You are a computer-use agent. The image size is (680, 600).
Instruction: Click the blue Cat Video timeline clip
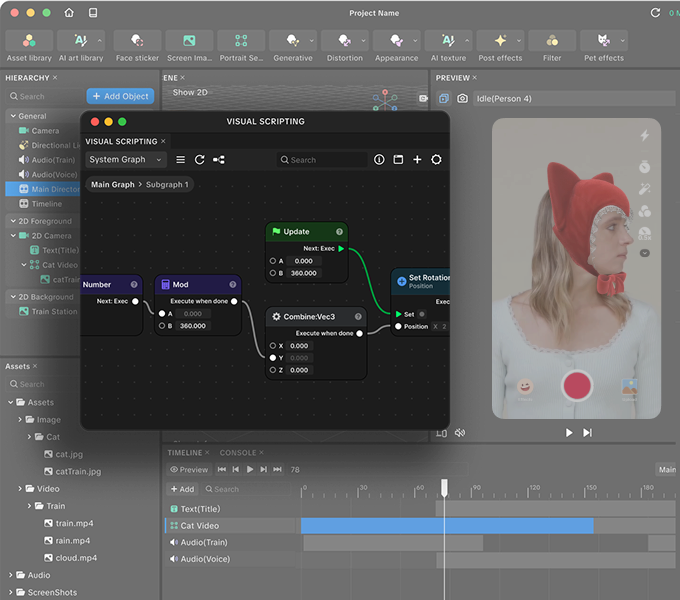click(447, 525)
